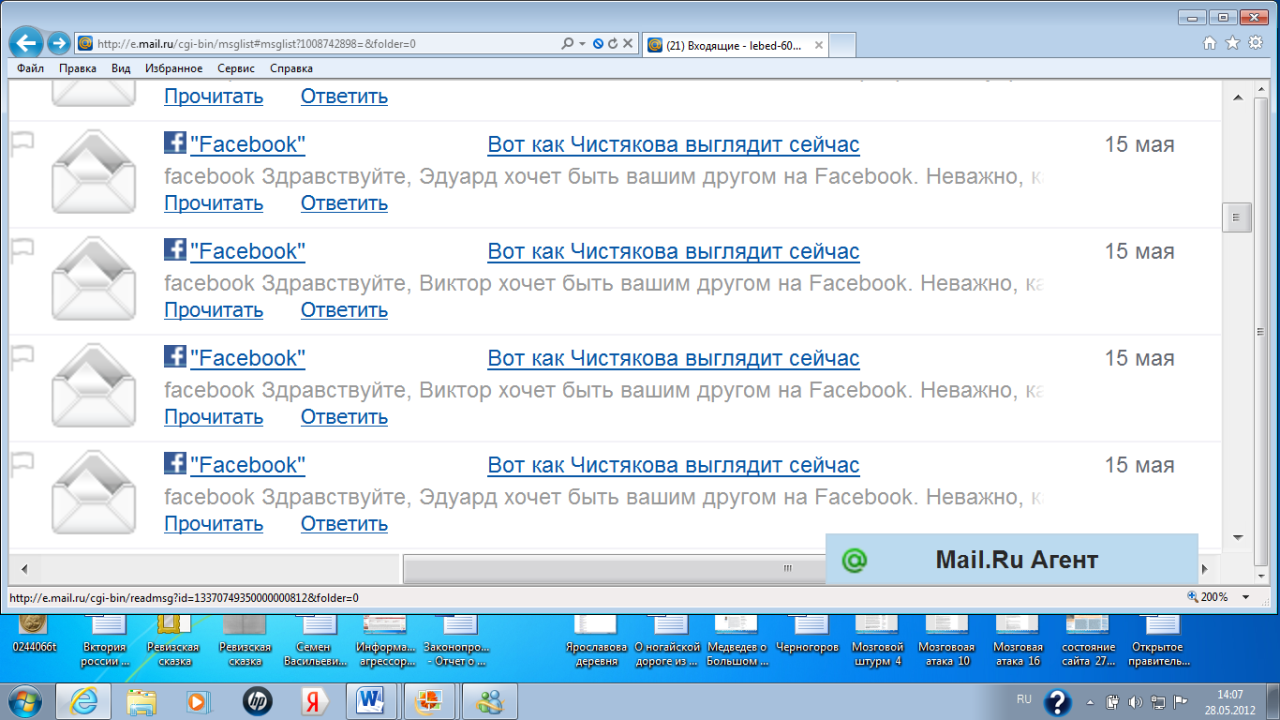Open desktop file состояние сайта 27
The width and height of the screenshot is (1280, 720).
click(1088, 640)
